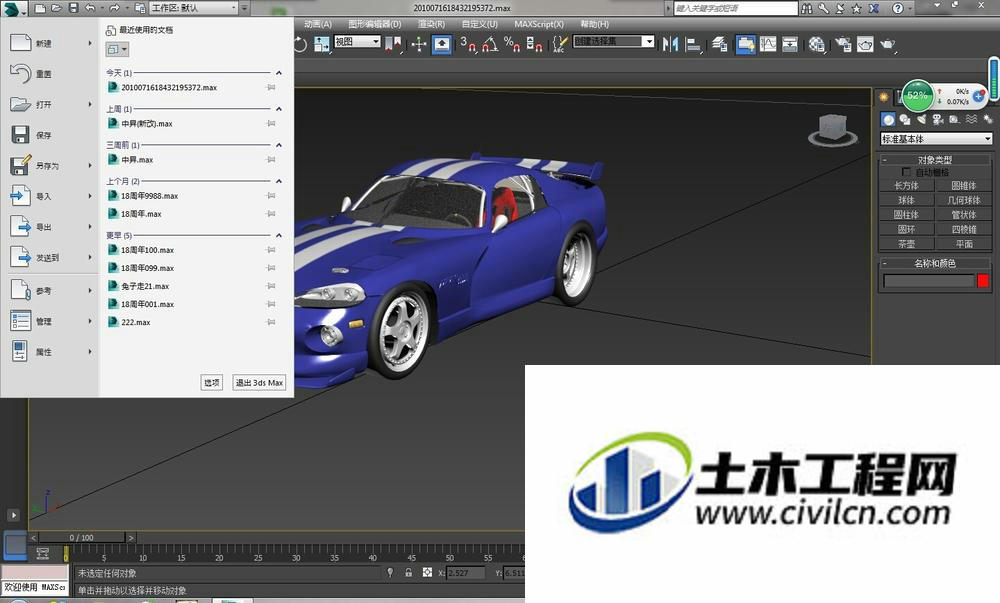Click the Edit Named Selection Sets icon
This screenshot has width=1000, height=603.
559,44
